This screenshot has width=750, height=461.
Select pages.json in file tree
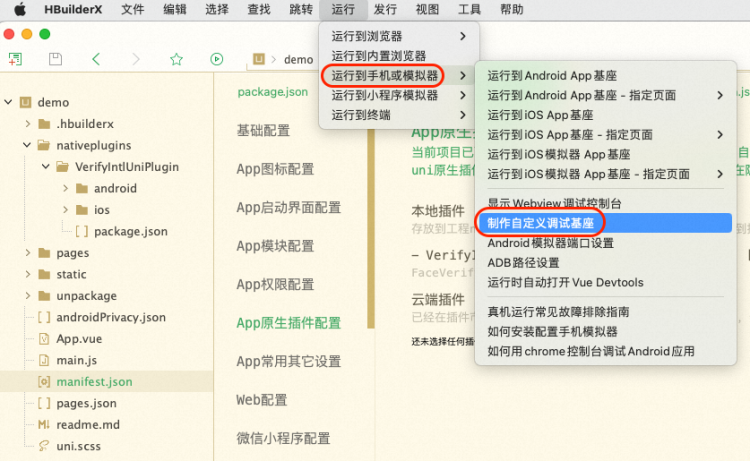[x=86, y=403]
